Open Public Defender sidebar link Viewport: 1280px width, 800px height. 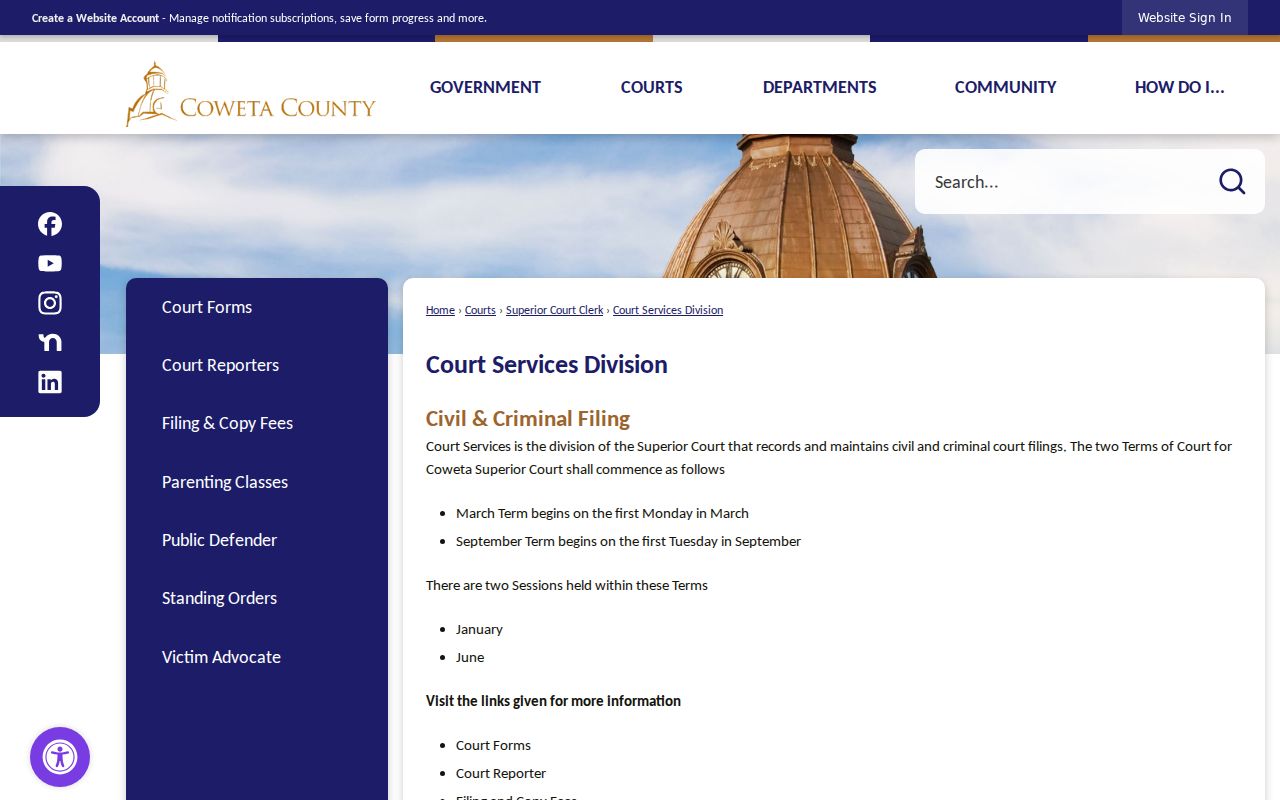257,540
